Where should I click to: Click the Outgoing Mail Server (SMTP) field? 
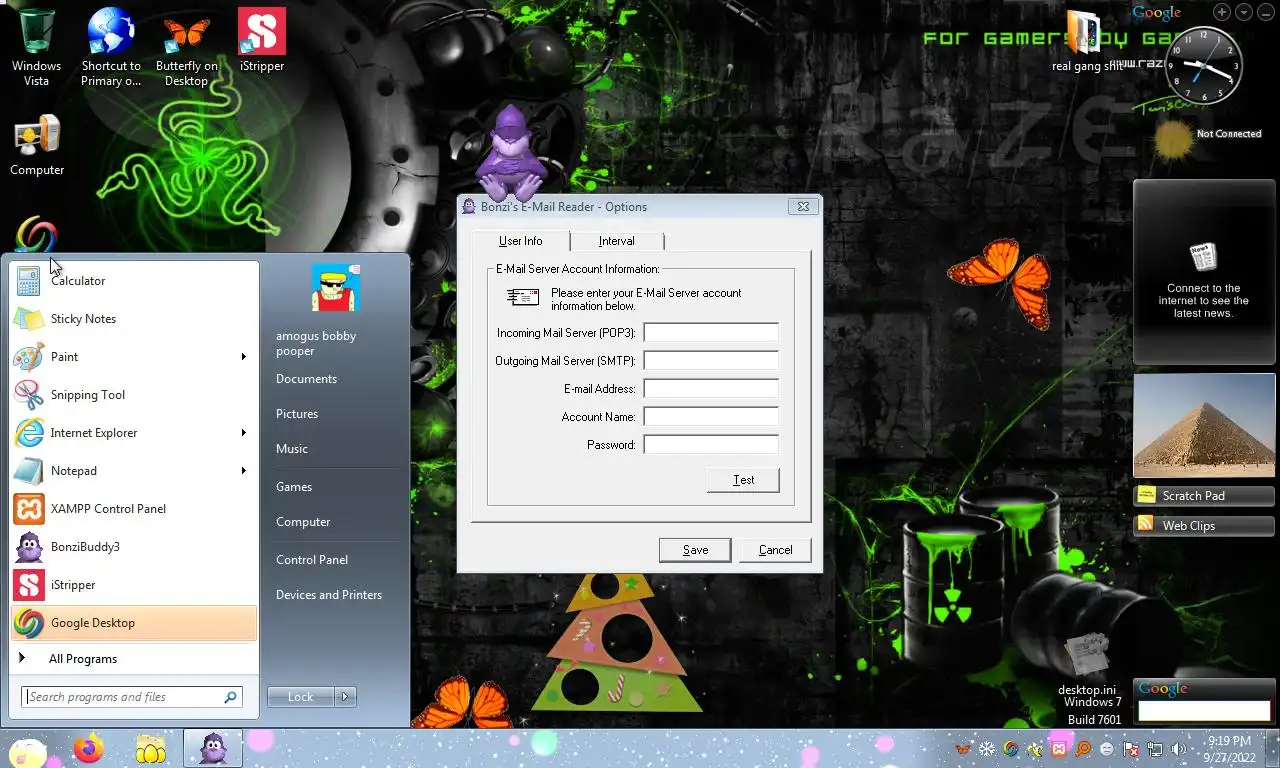pos(711,361)
